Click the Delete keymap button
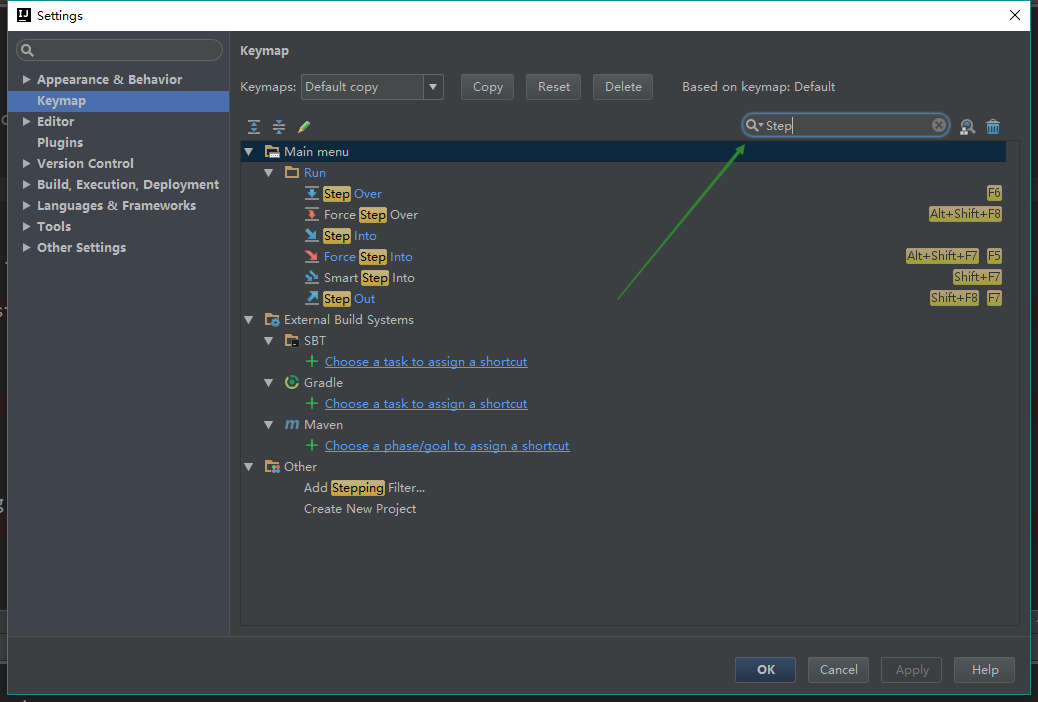The height and width of the screenshot is (702, 1038). tap(623, 87)
